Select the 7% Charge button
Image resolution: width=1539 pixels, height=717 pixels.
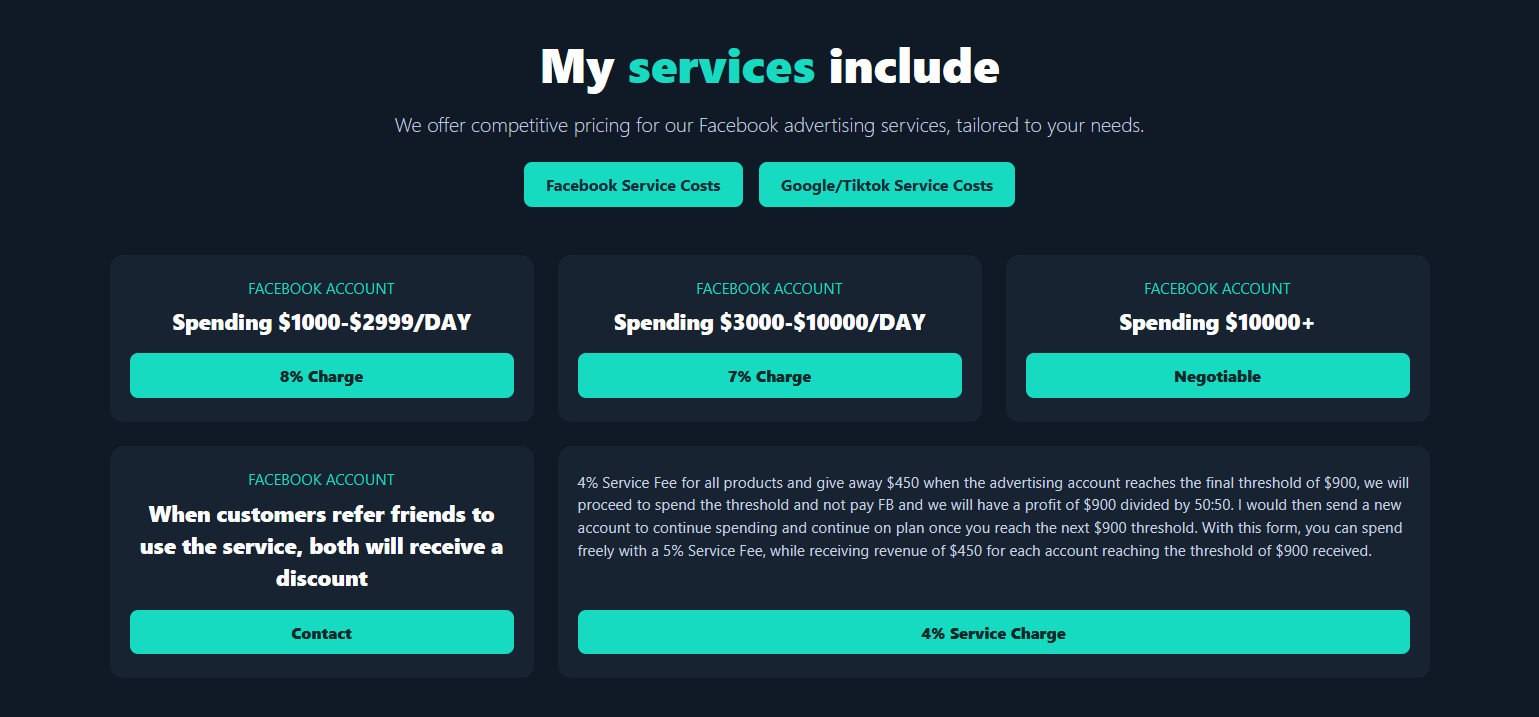769,376
